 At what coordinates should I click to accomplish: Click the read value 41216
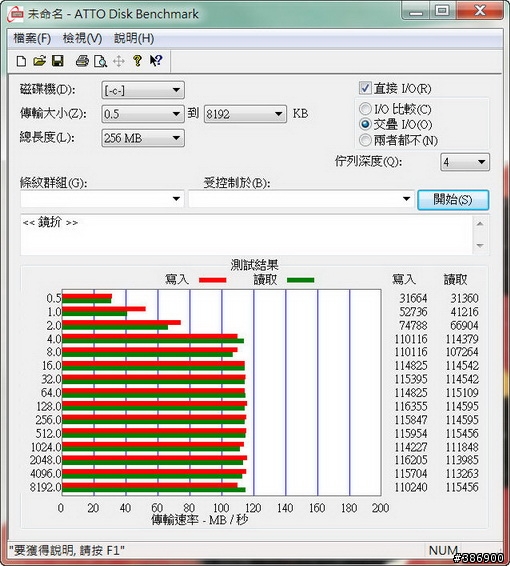tap(464, 312)
